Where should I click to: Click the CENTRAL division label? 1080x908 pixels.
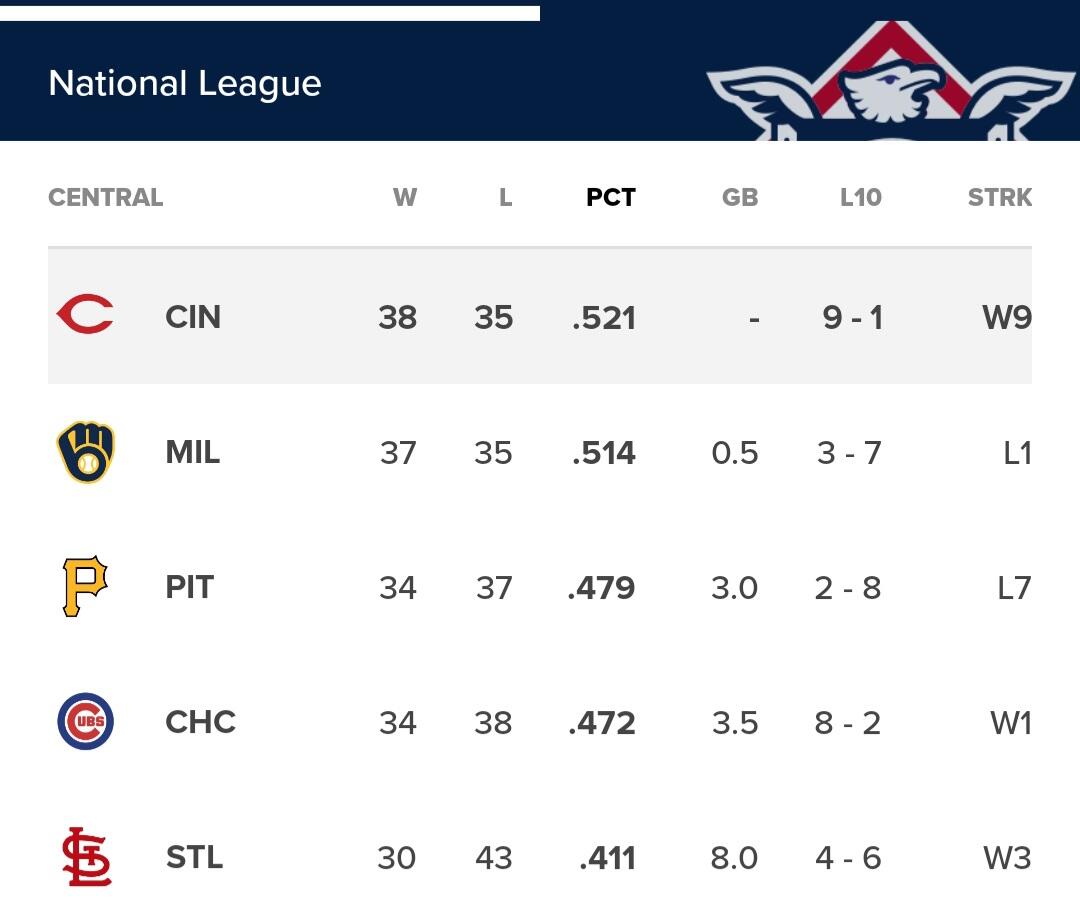pos(105,198)
